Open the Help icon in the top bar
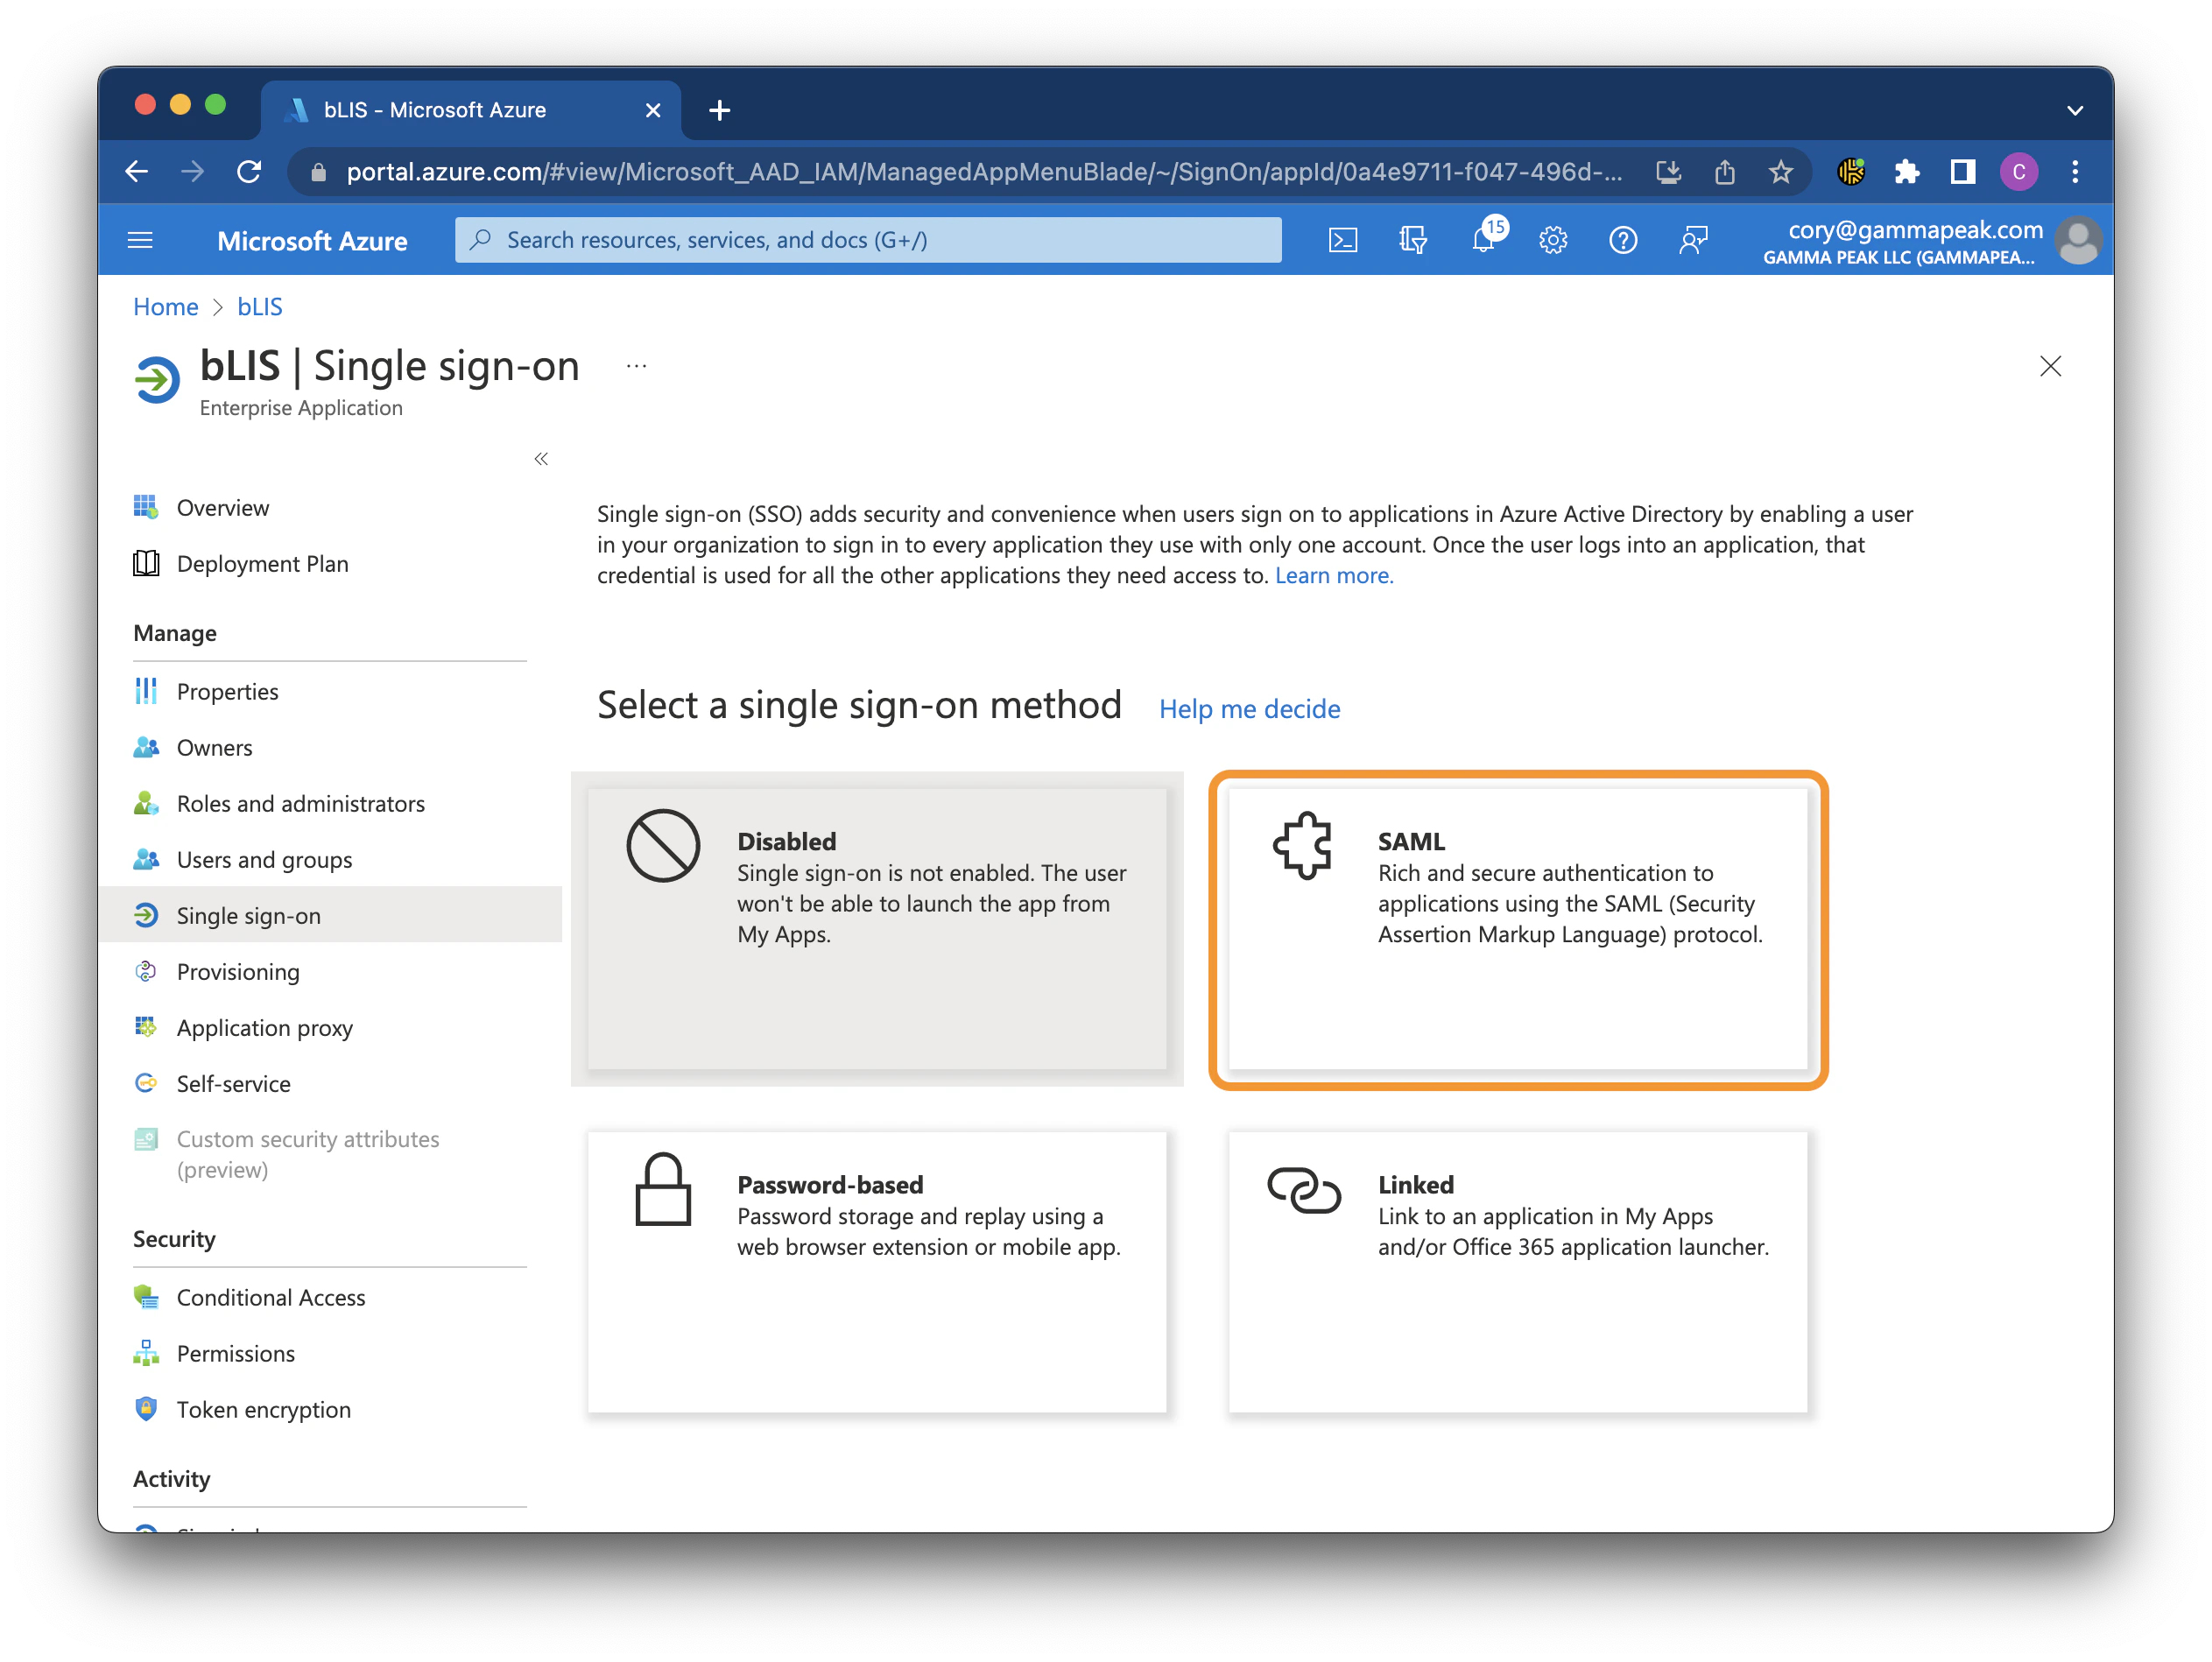Image resolution: width=2212 pixels, height=1662 pixels. pos(1623,239)
